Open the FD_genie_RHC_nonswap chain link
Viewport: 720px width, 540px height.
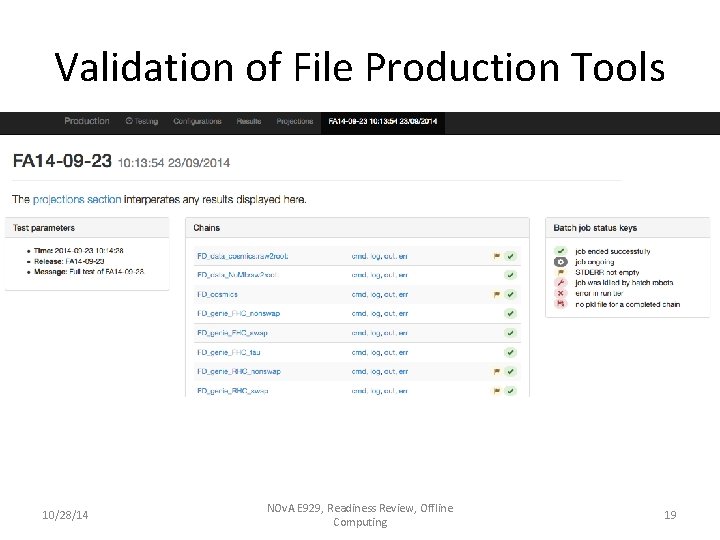tap(239, 371)
